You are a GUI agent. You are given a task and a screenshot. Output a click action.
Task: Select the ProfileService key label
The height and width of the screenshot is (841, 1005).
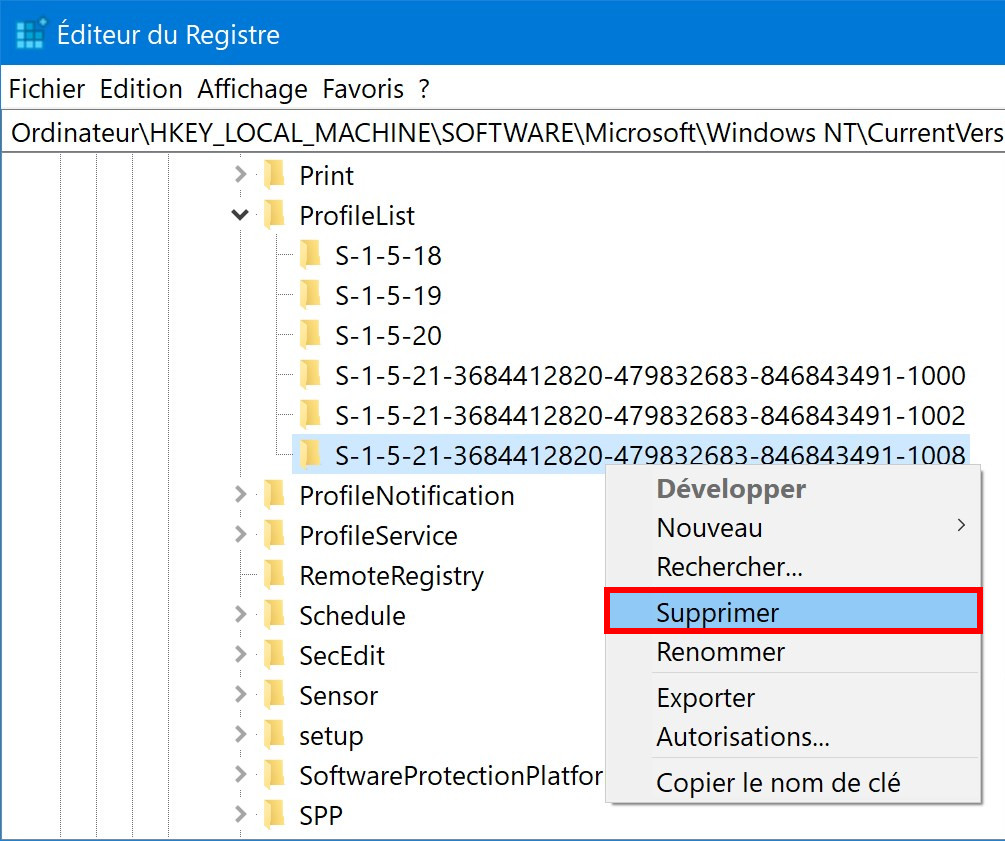click(378, 536)
